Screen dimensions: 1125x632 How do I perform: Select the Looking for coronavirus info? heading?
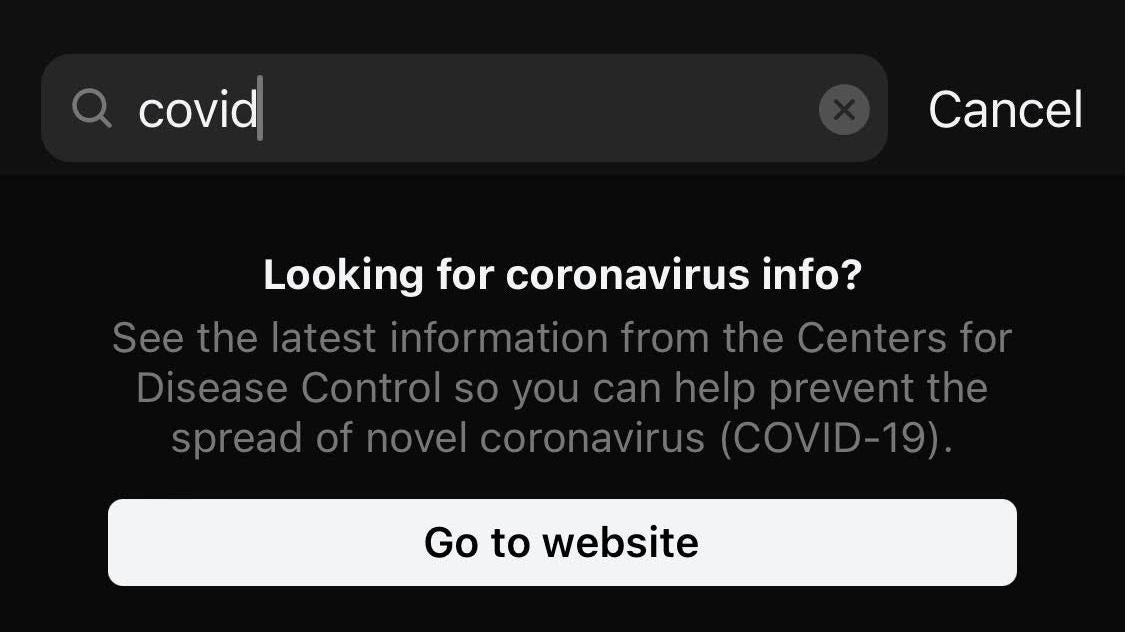[562, 275]
